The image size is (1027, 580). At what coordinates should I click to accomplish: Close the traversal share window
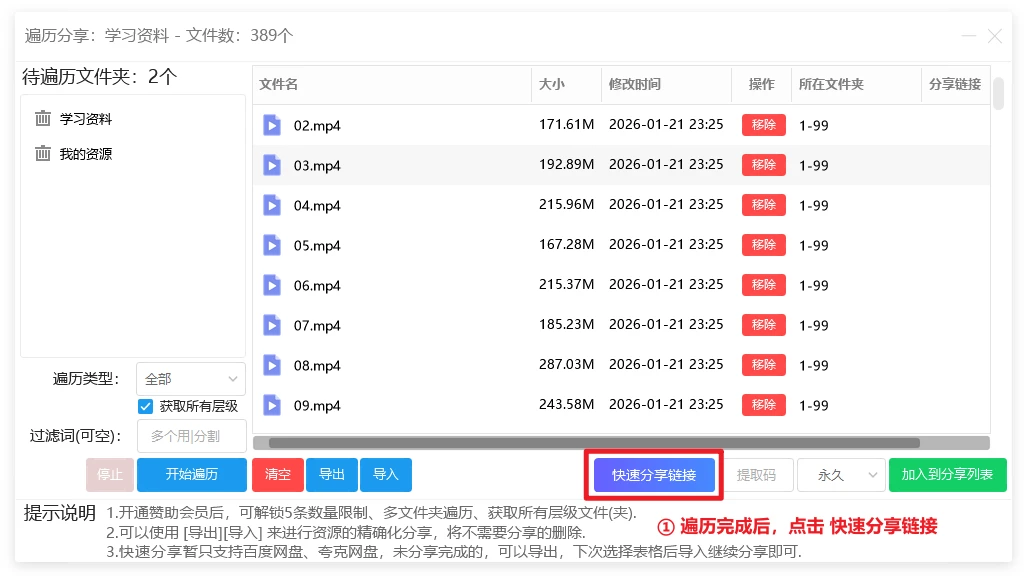[994, 36]
